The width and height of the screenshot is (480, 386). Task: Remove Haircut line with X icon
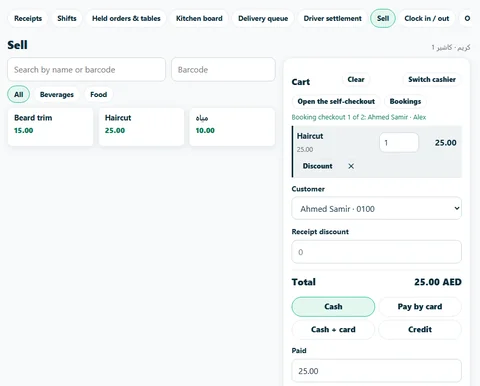pyautogui.click(x=351, y=166)
